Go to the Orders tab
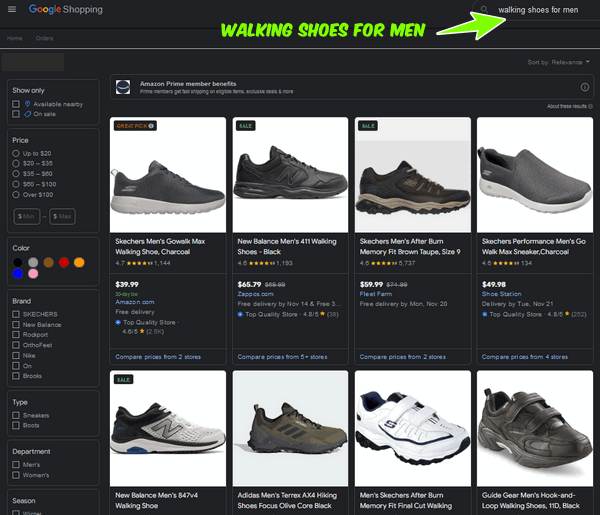Viewport: 600px width, 515px height. click(x=44, y=38)
